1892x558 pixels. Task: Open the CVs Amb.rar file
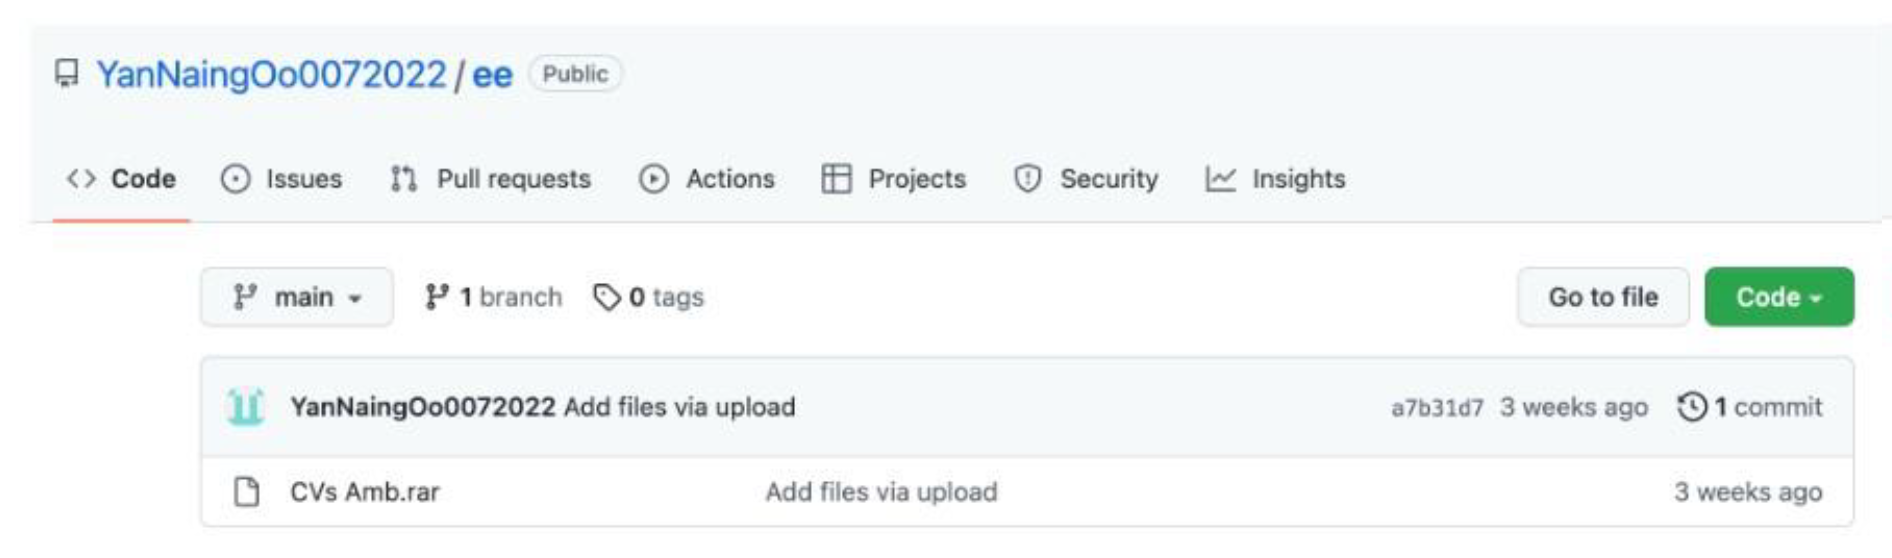coord(365,492)
